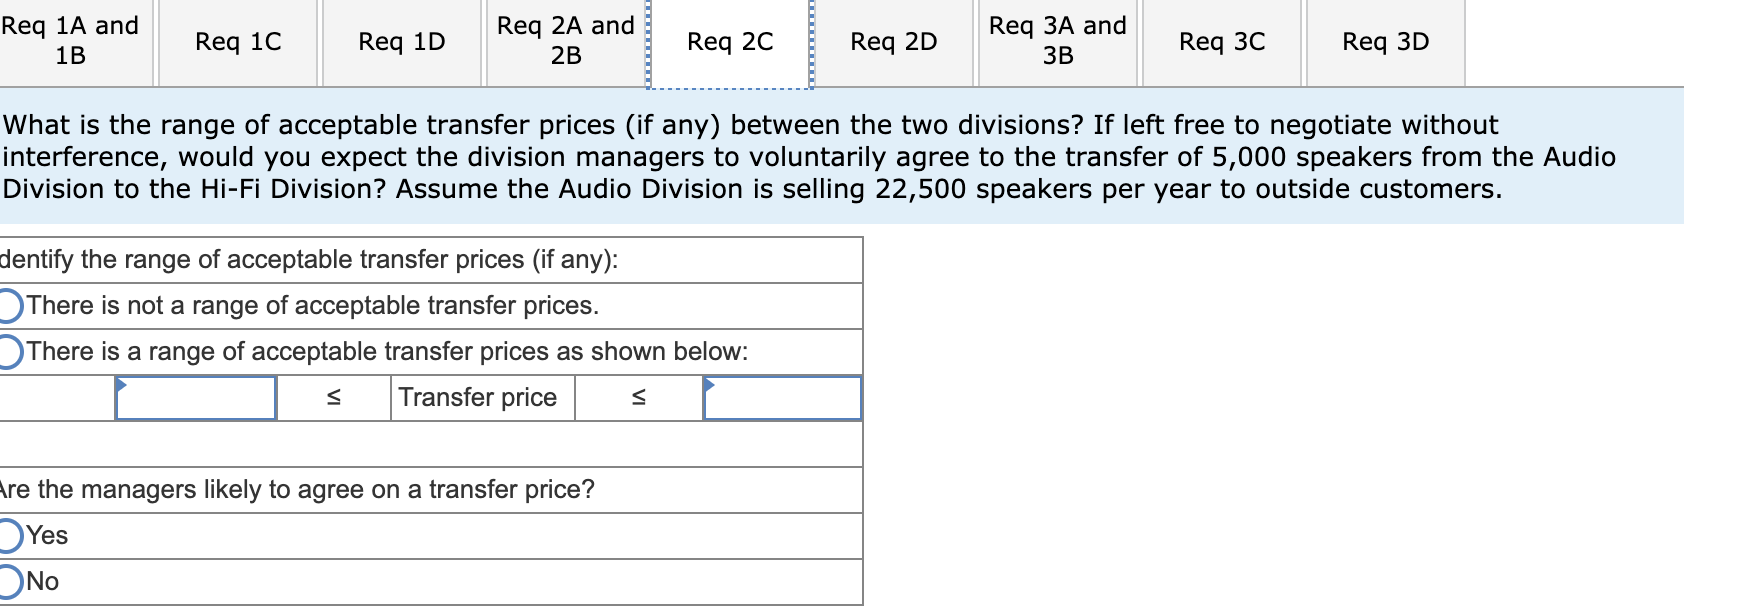
Task: Click the blue corner marker on the left input
Action: 120,382
